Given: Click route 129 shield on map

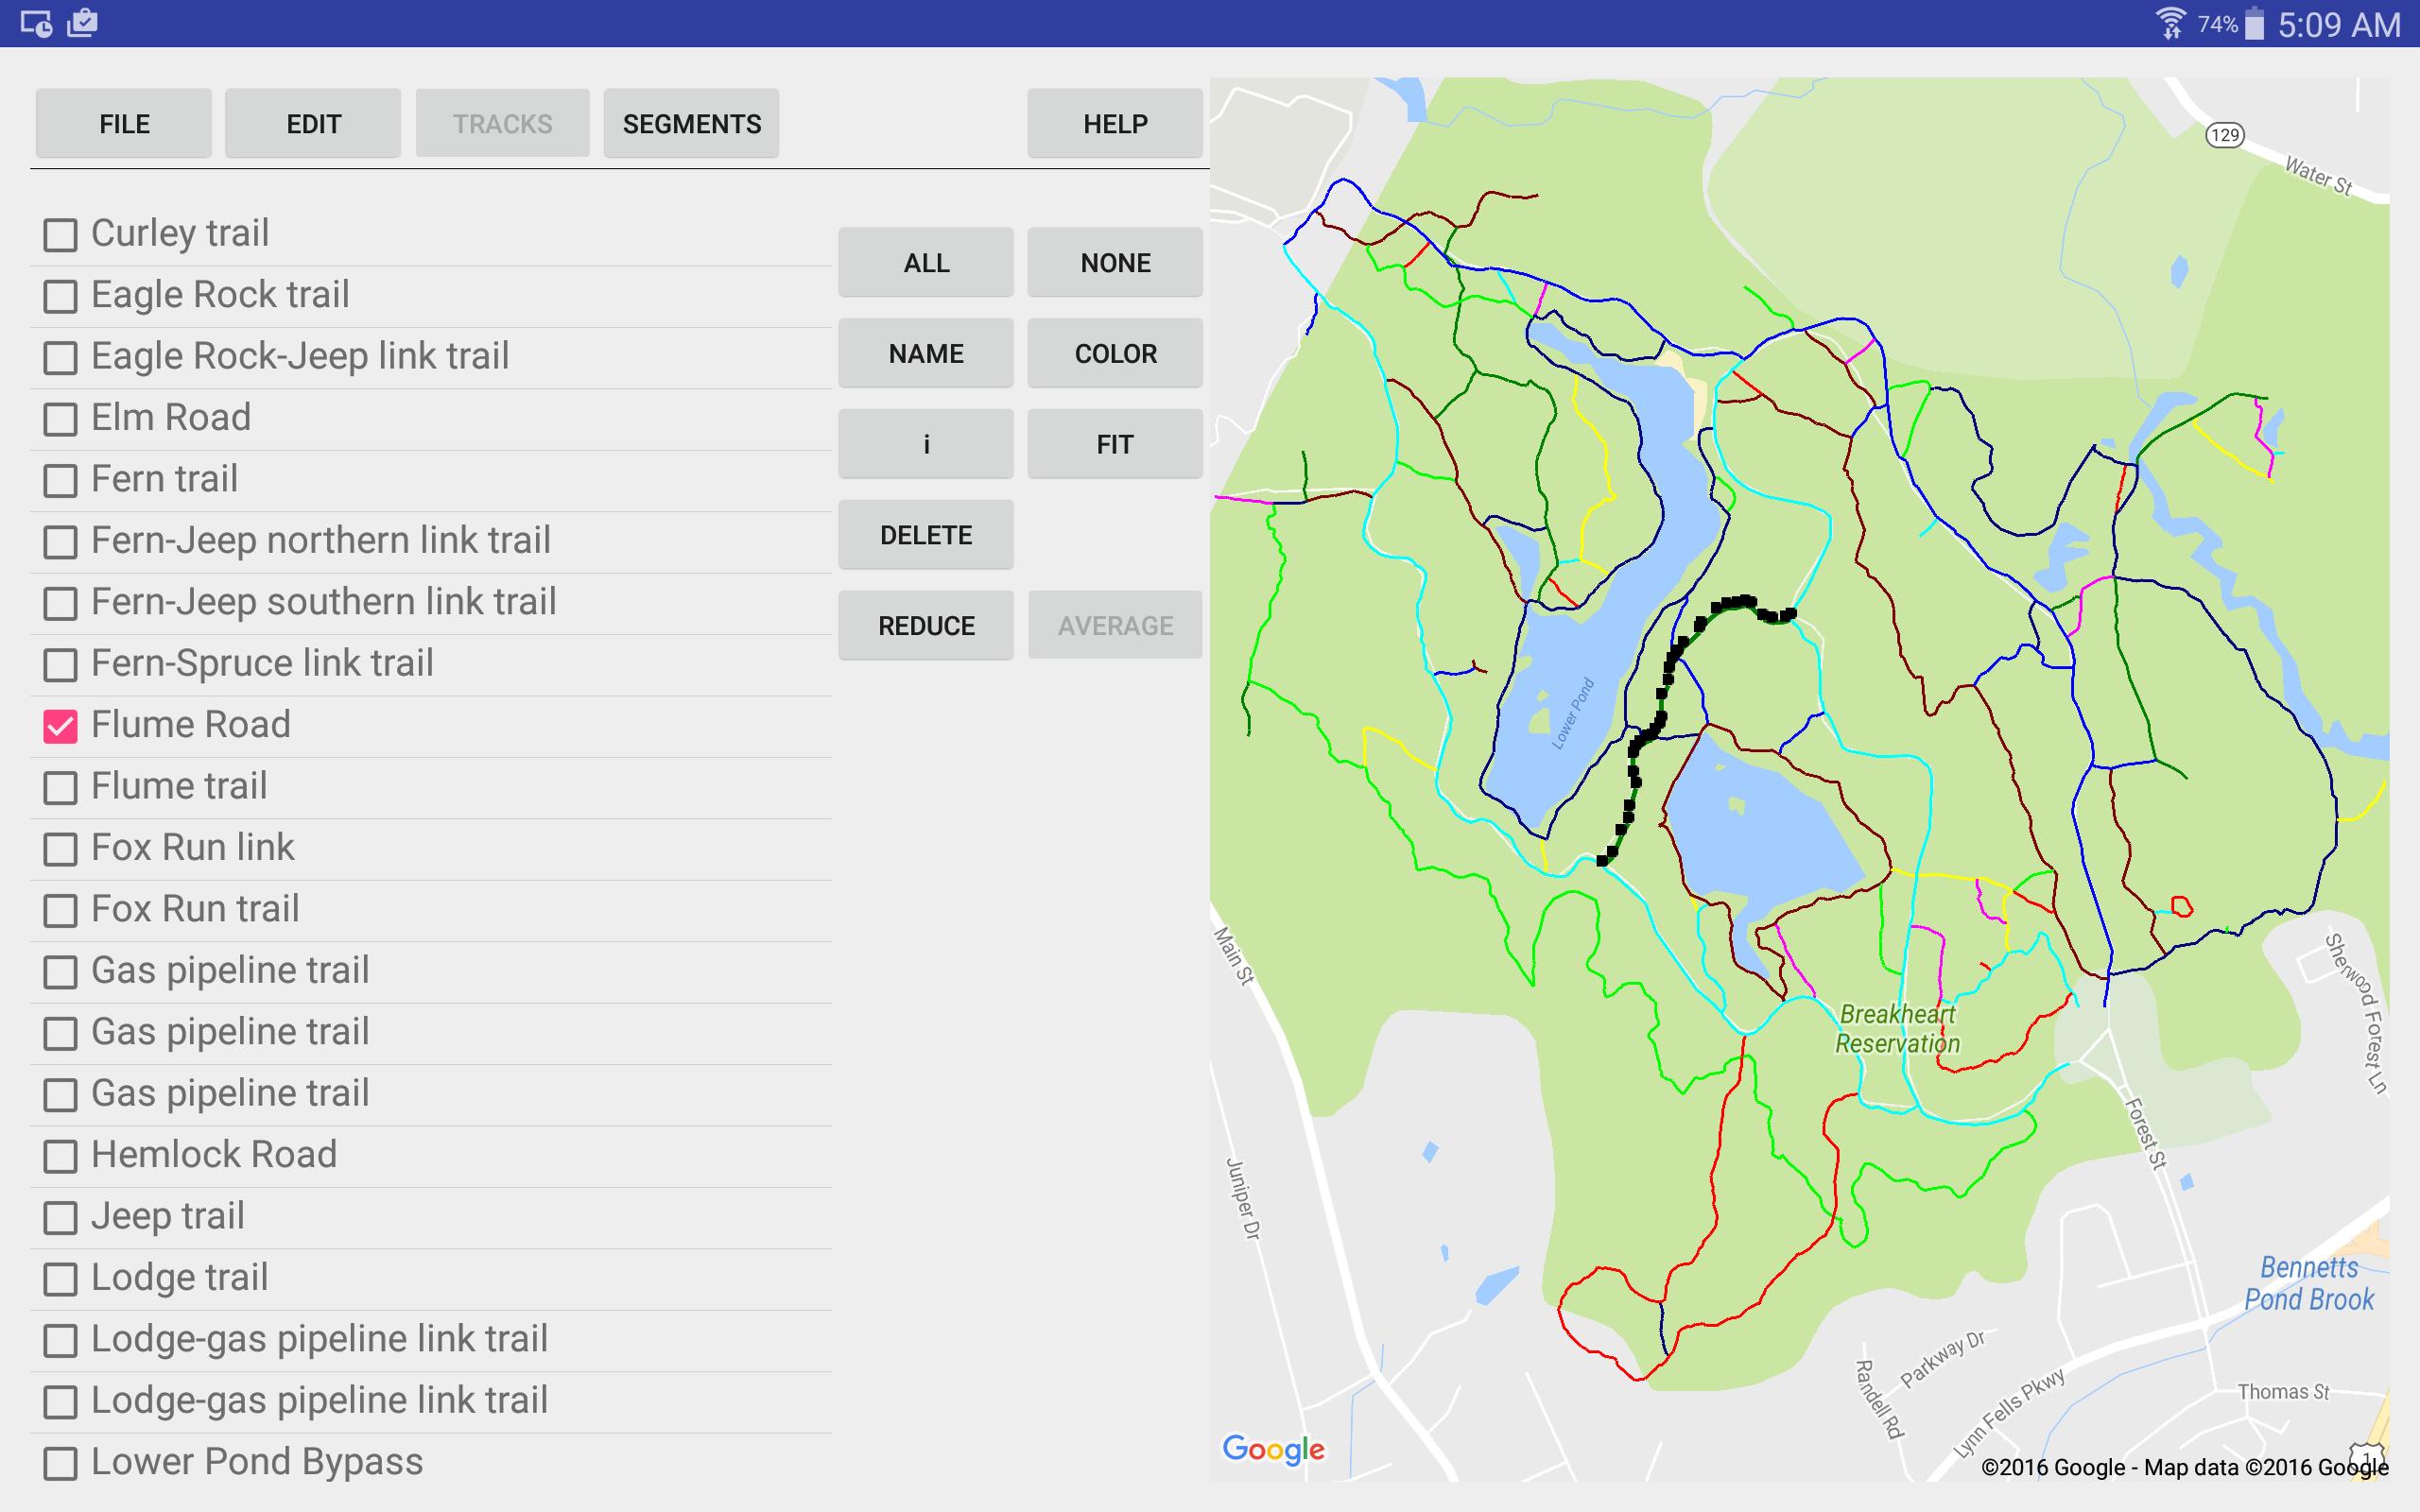Looking at the screenshot, I should coord(2225,135).
